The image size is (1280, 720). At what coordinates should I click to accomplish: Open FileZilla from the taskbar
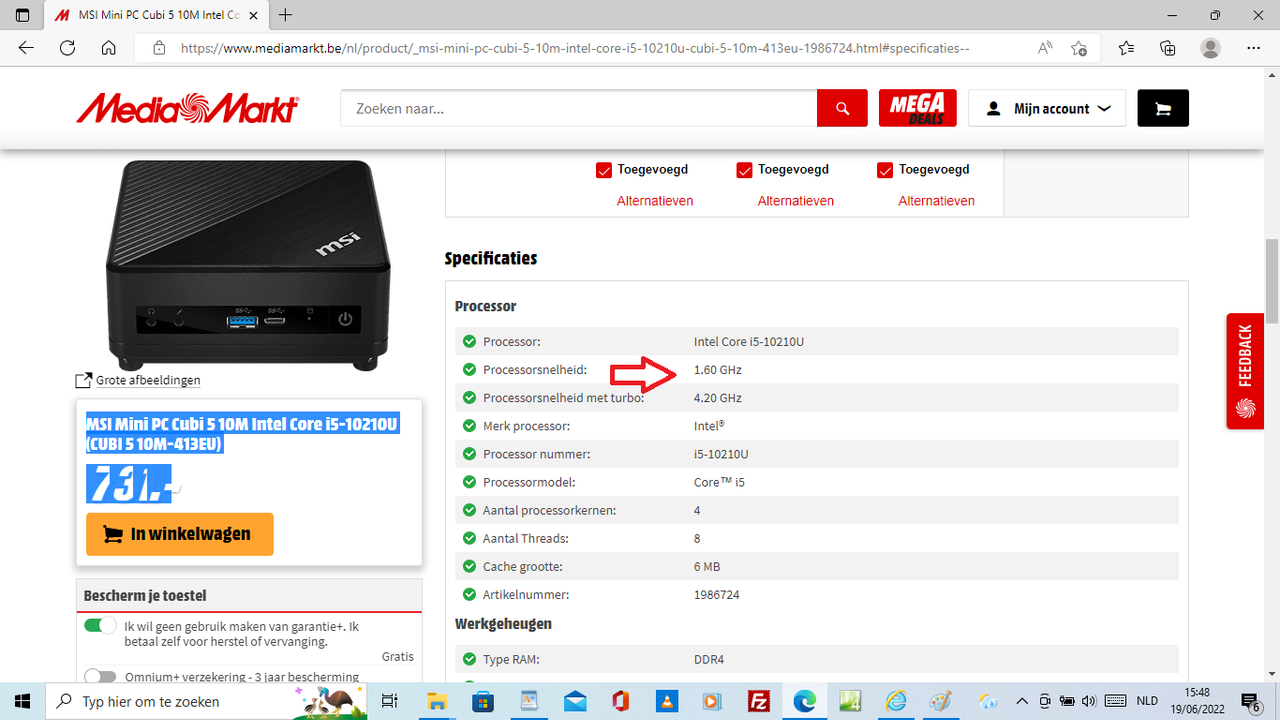(x=759, y=701)
